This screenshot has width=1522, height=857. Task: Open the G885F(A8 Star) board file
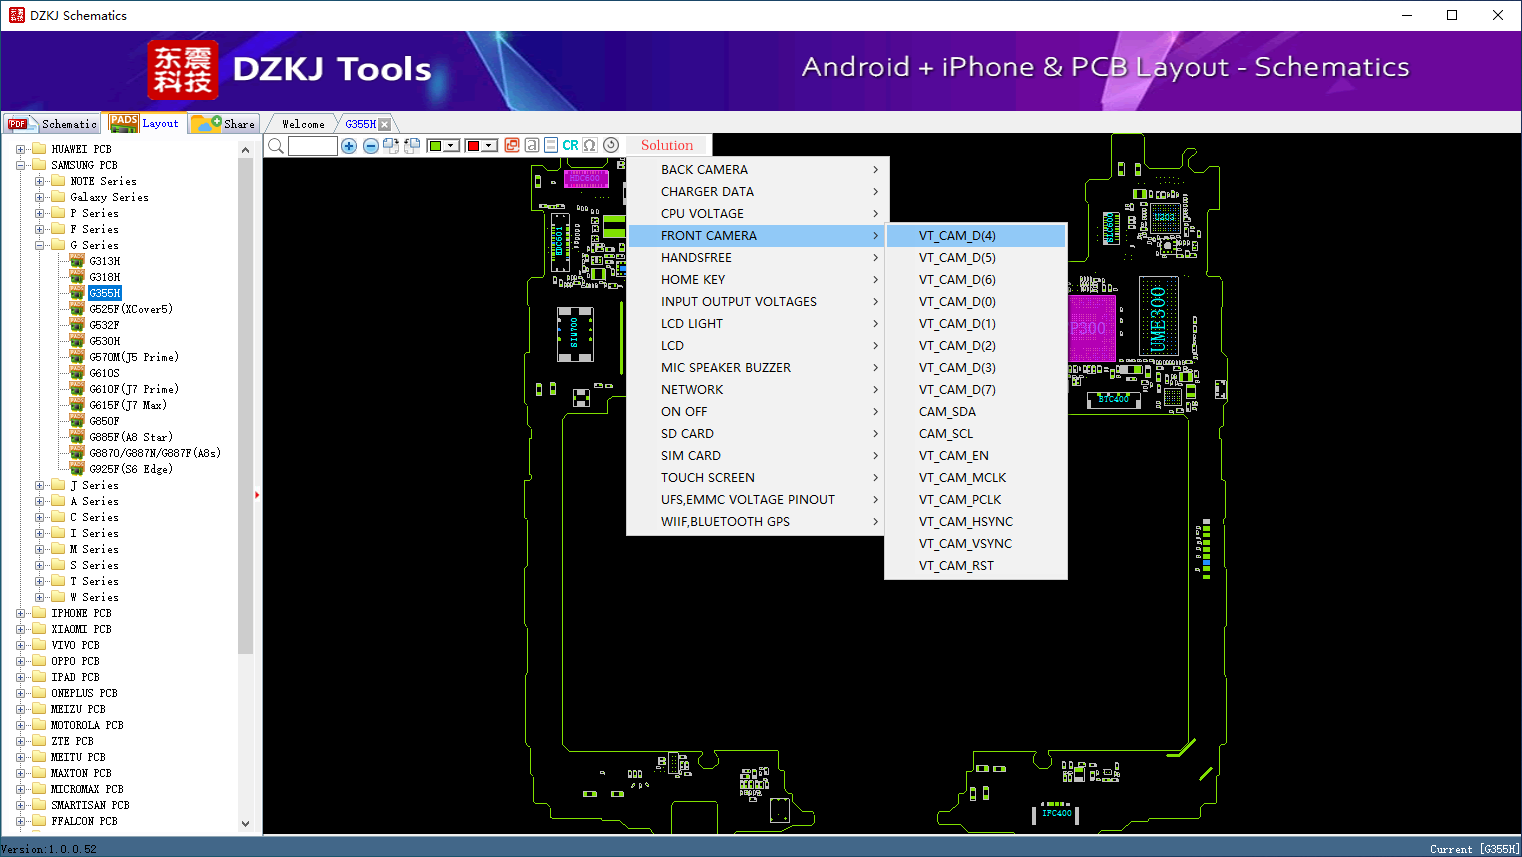(131, 437)
